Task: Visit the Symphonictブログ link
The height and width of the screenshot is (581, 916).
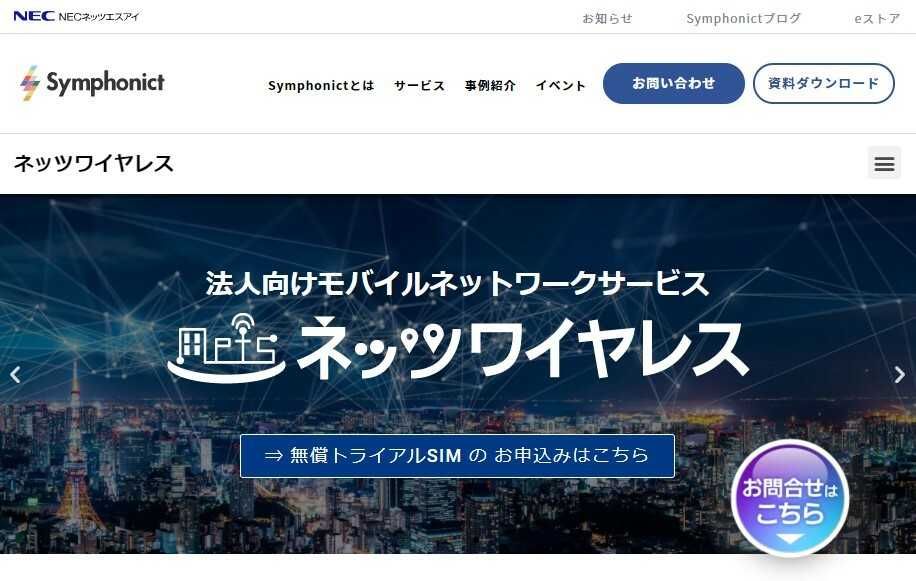Action: pos(744,19)
